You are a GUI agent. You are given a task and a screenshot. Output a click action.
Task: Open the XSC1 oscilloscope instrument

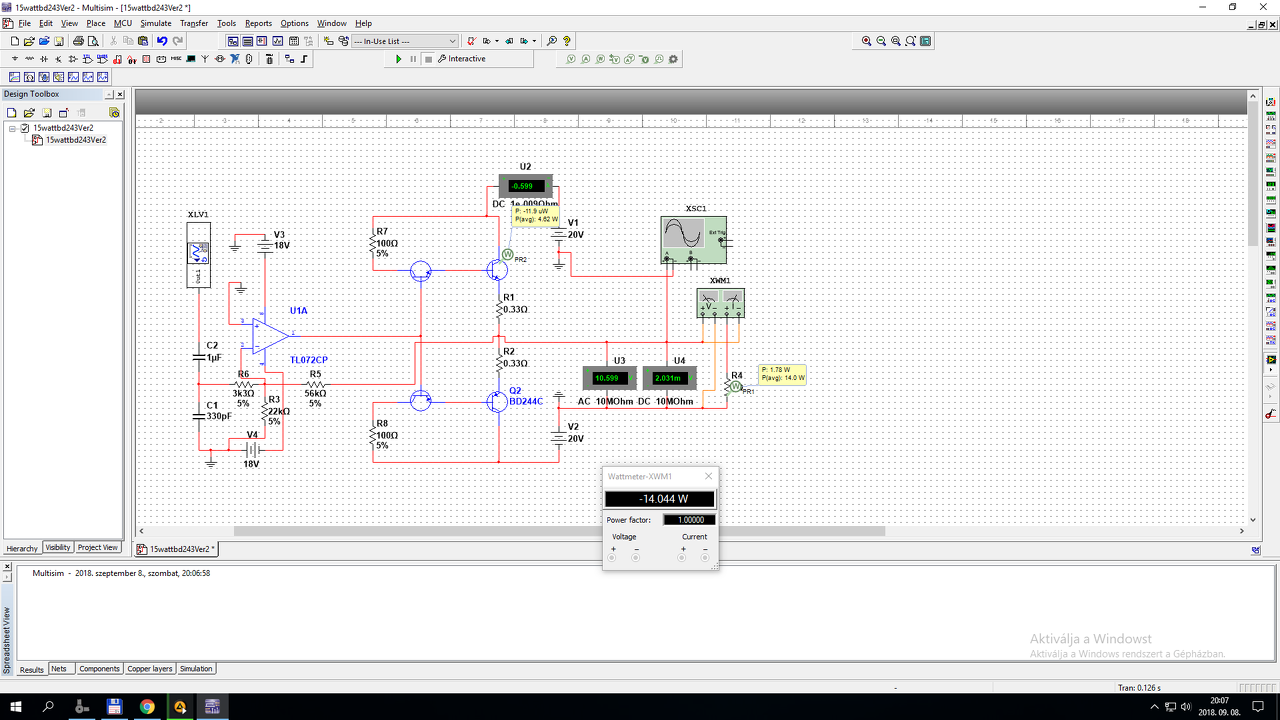pyautogui.click(x=693, y=239)
